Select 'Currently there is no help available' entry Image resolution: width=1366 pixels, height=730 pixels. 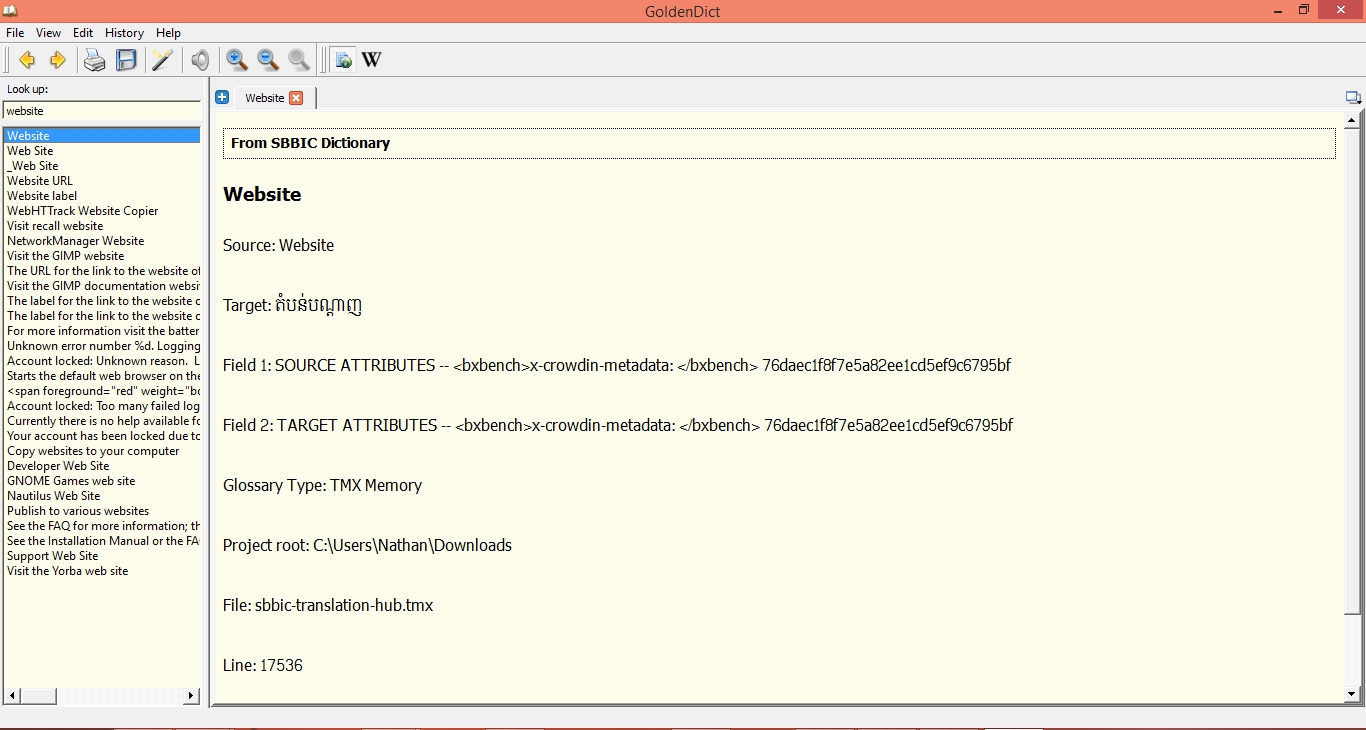pyautogui.click(x=102, y=421)
